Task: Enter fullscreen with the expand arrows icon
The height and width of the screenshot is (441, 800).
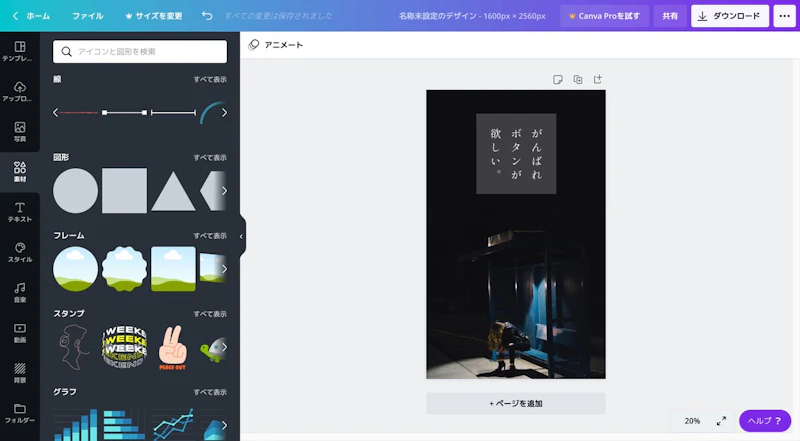Action: [721, 421]
